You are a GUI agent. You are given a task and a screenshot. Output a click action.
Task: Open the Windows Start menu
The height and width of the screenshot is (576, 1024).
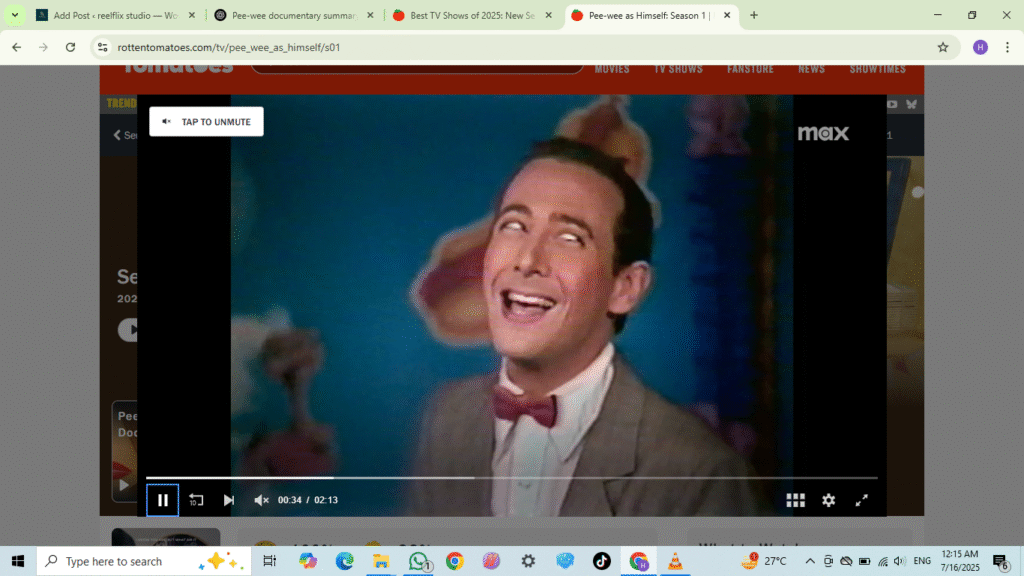click(18, 561)
